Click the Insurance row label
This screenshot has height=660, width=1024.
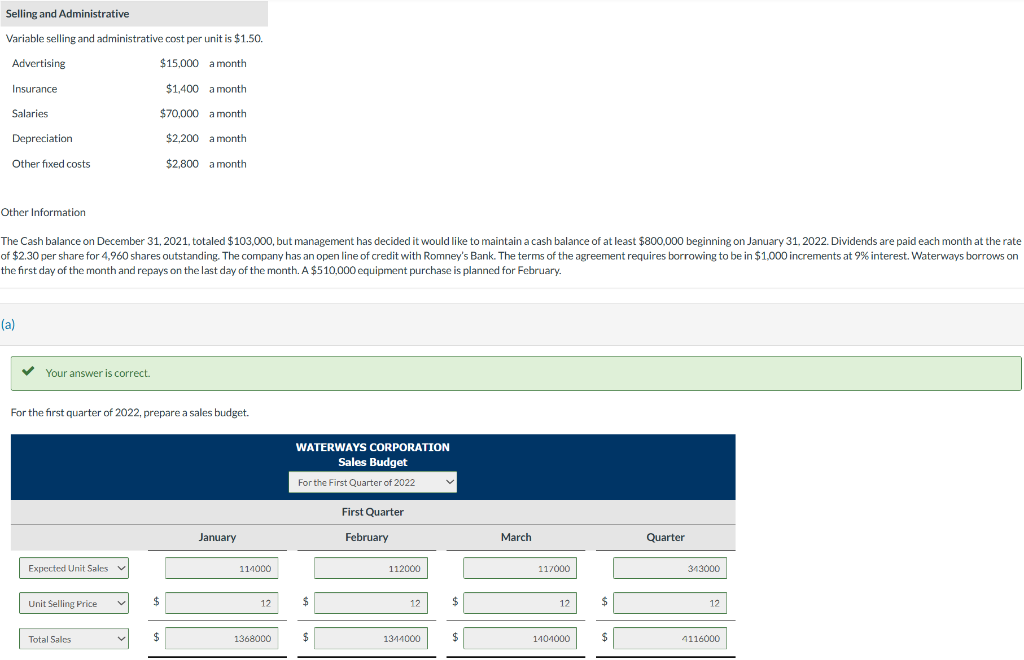pyautogui.click(x=35, y=89)
